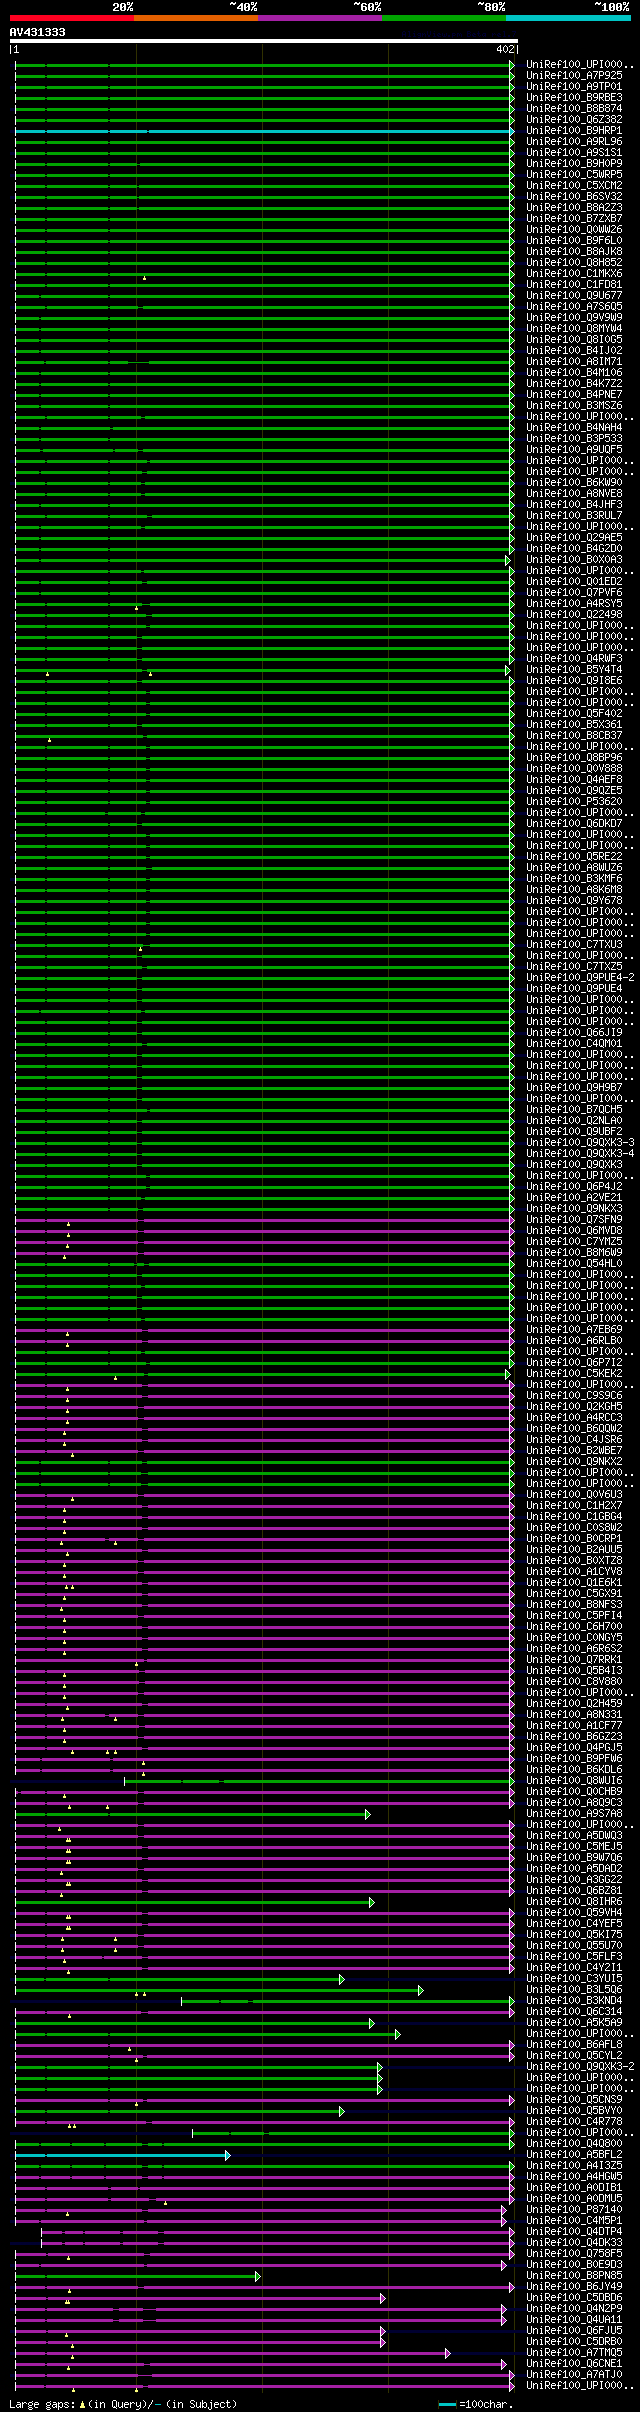Click the short green alignment bar of B8PN85

137,2276
